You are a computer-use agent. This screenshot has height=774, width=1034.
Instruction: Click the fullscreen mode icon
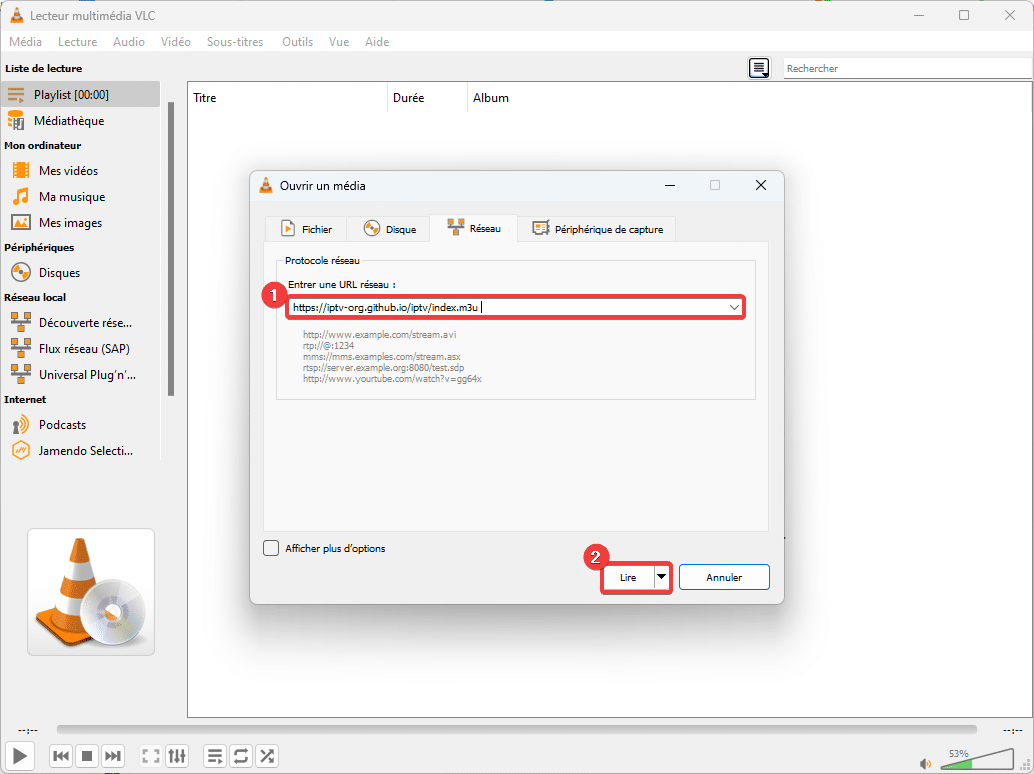pyautogui.click(x=150, y=756)
